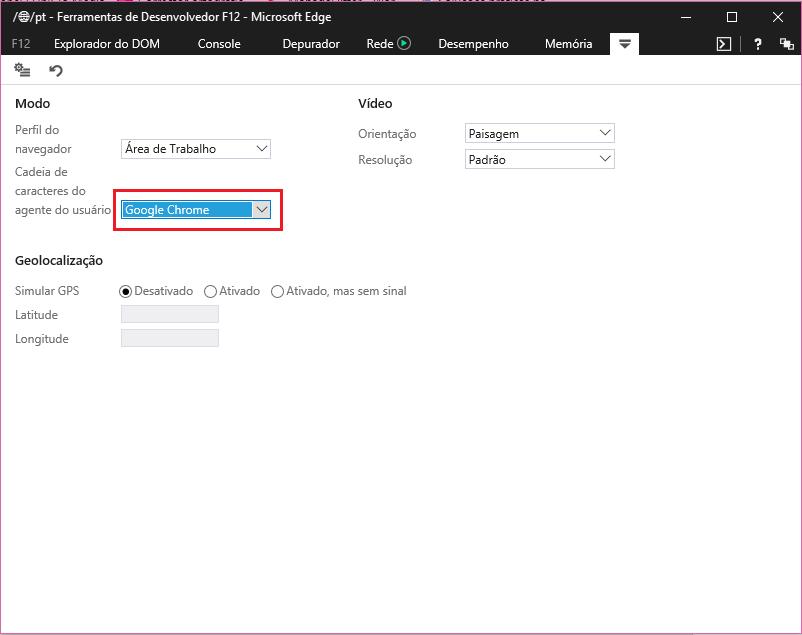This screenshot has height=635, width=802.
Task: Open the more tools overflow tab icon
Action: [625, 44]
